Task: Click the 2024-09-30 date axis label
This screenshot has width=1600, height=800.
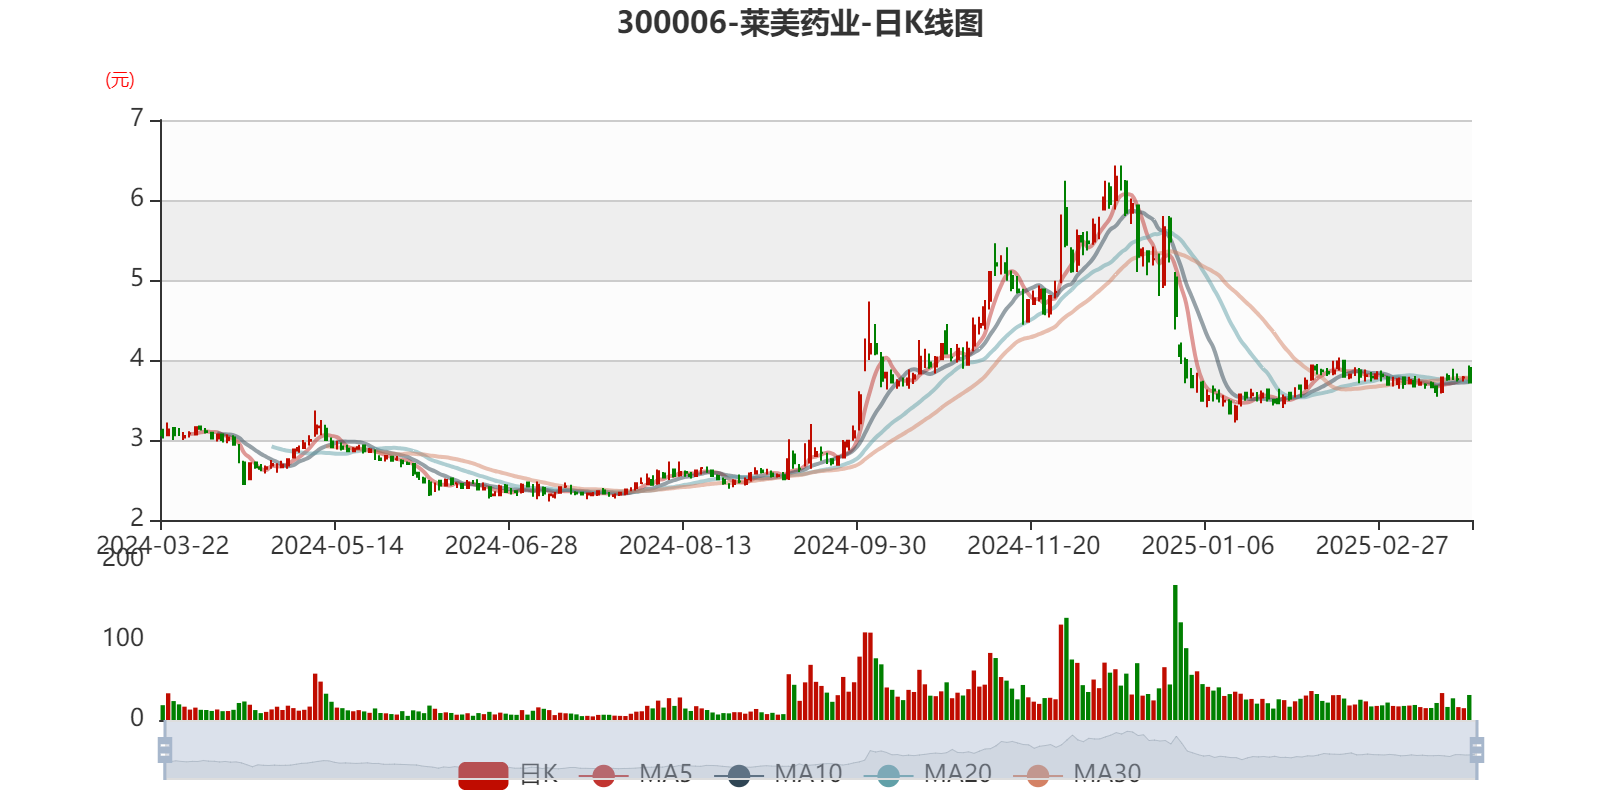Action: coord(859,546)
